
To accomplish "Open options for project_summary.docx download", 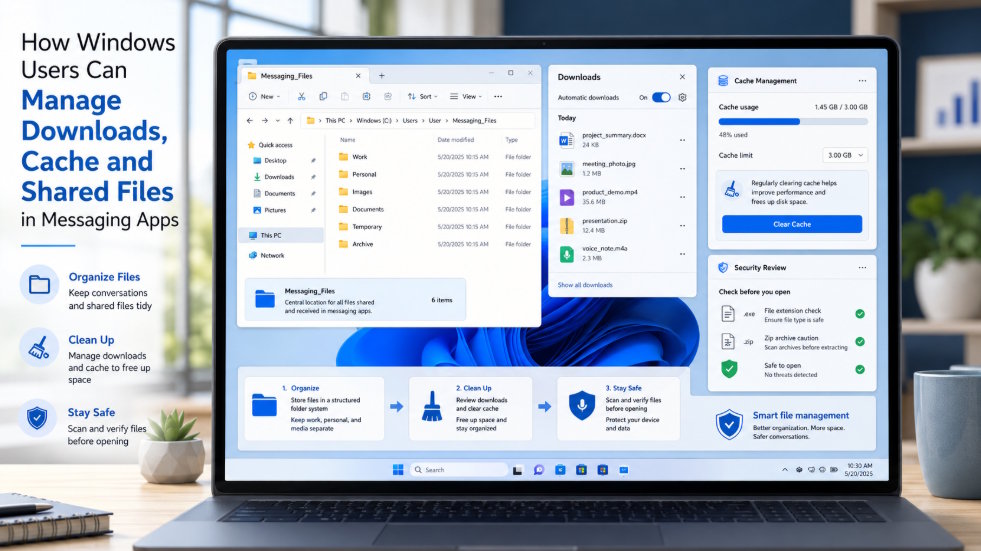I will pos(683,140).
